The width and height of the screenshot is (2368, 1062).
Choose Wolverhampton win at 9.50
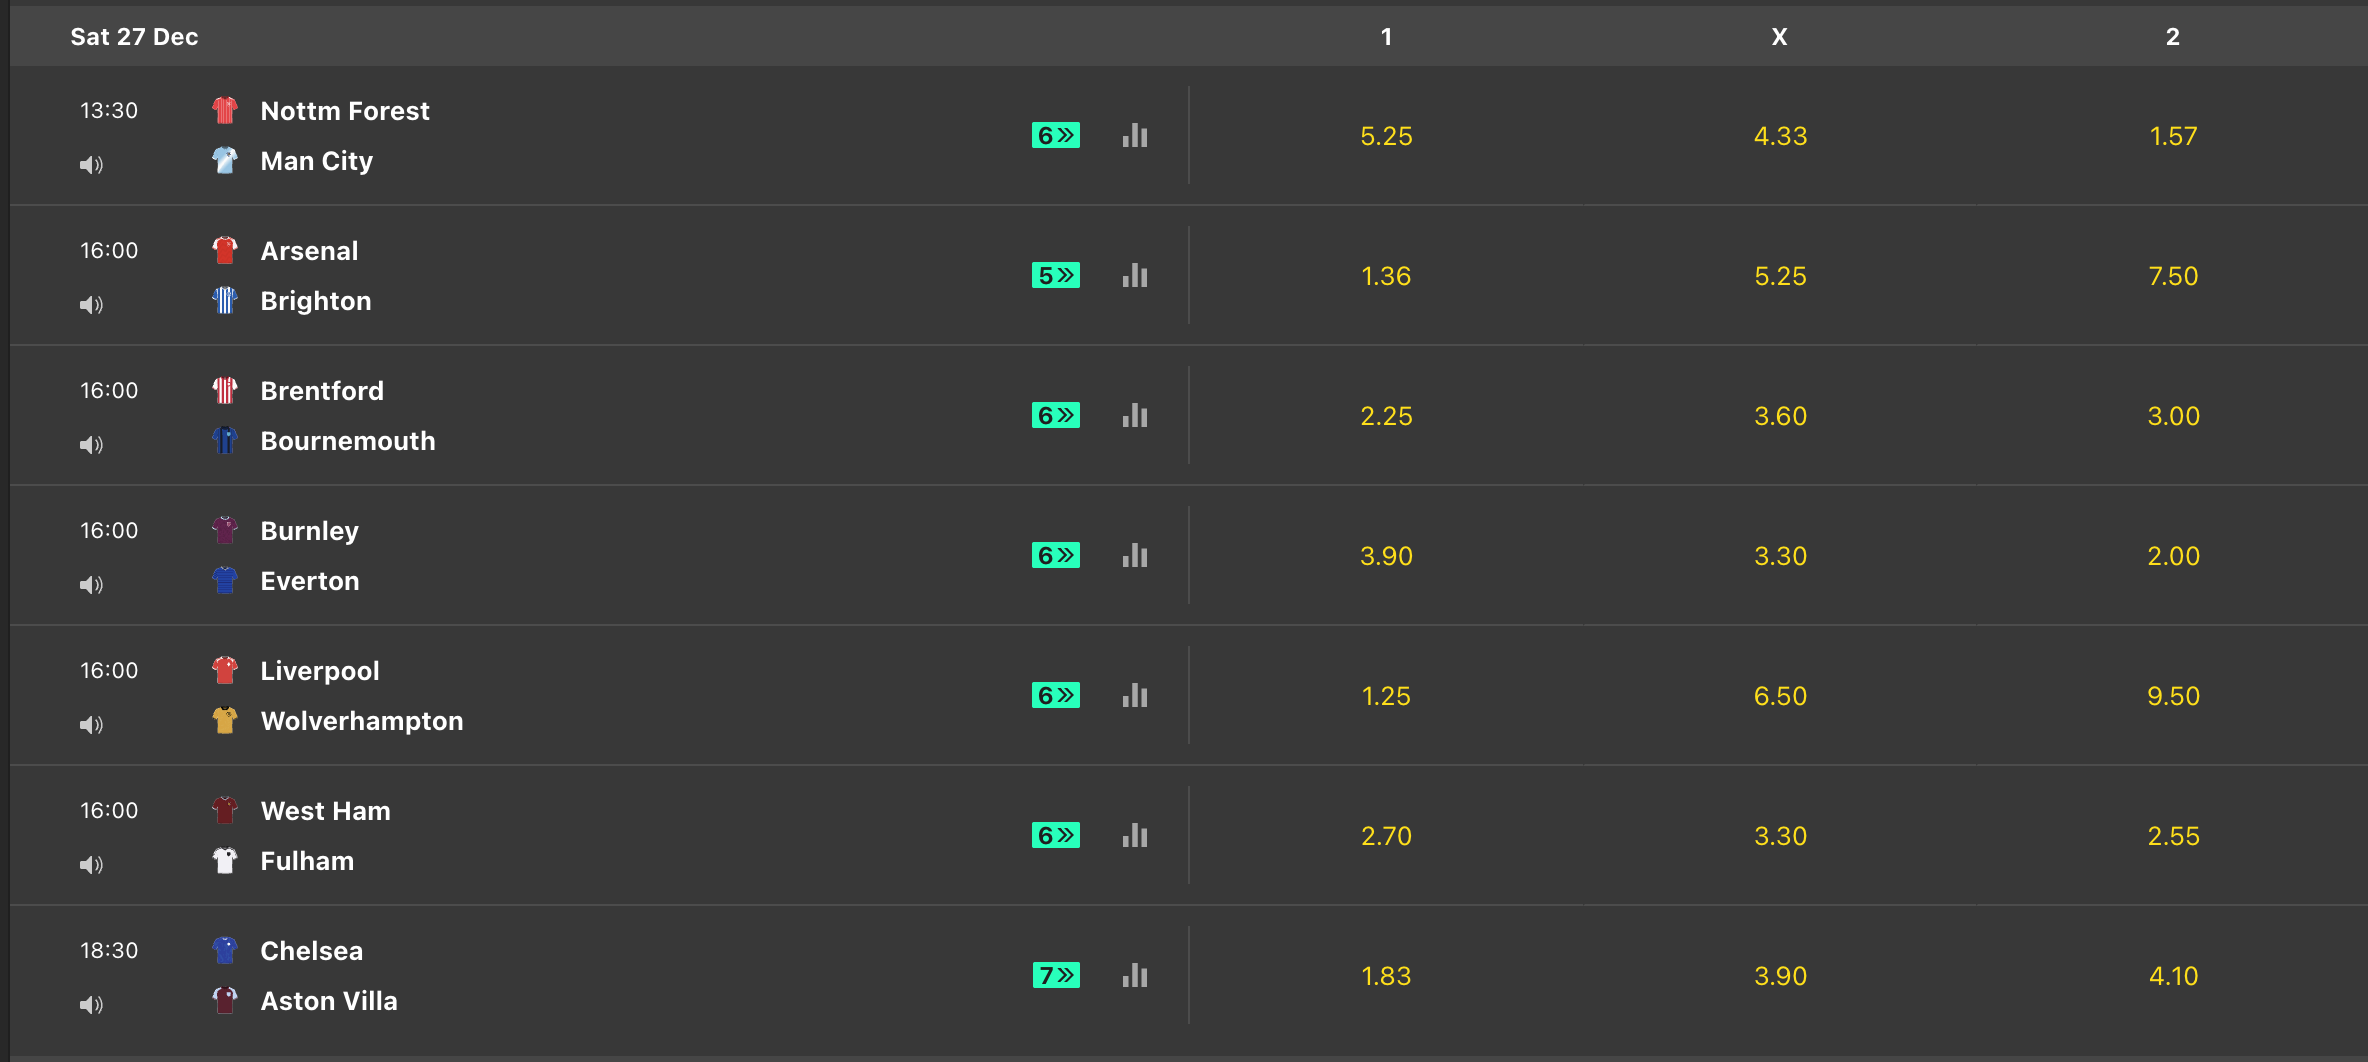click(x=2173, y=696)
